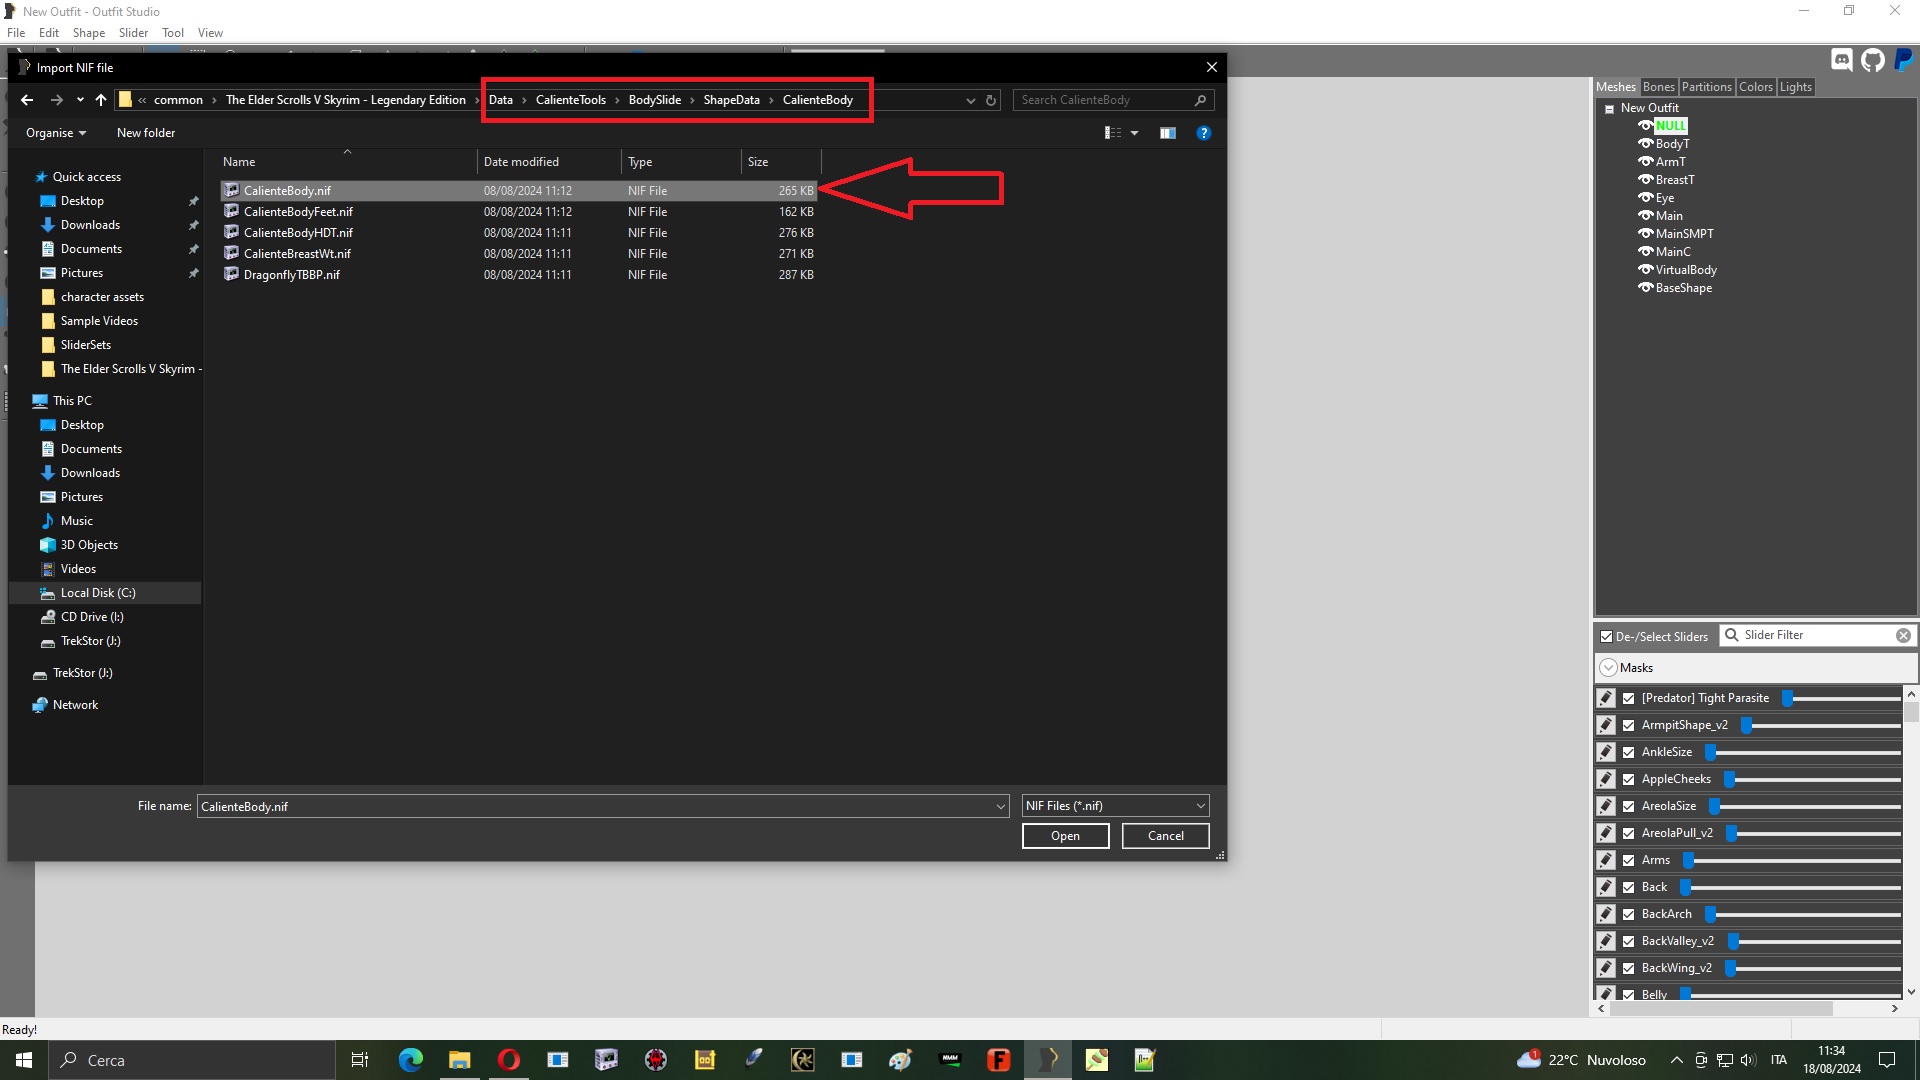The height and width of the screenshot is (1080, 1920).
Task: Go up one folder level
Action: point(101,100)
